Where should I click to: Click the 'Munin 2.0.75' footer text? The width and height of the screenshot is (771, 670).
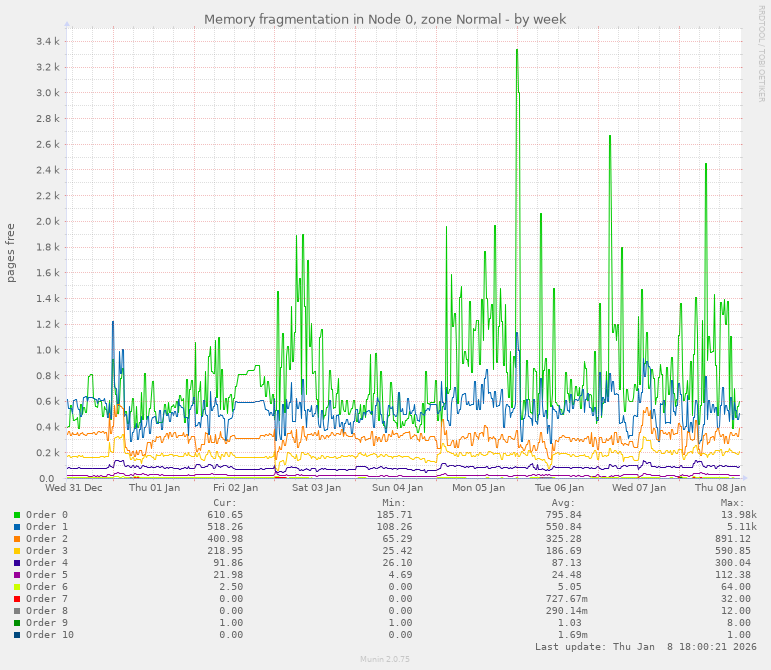pyautogui.click(x=385, y=659)
